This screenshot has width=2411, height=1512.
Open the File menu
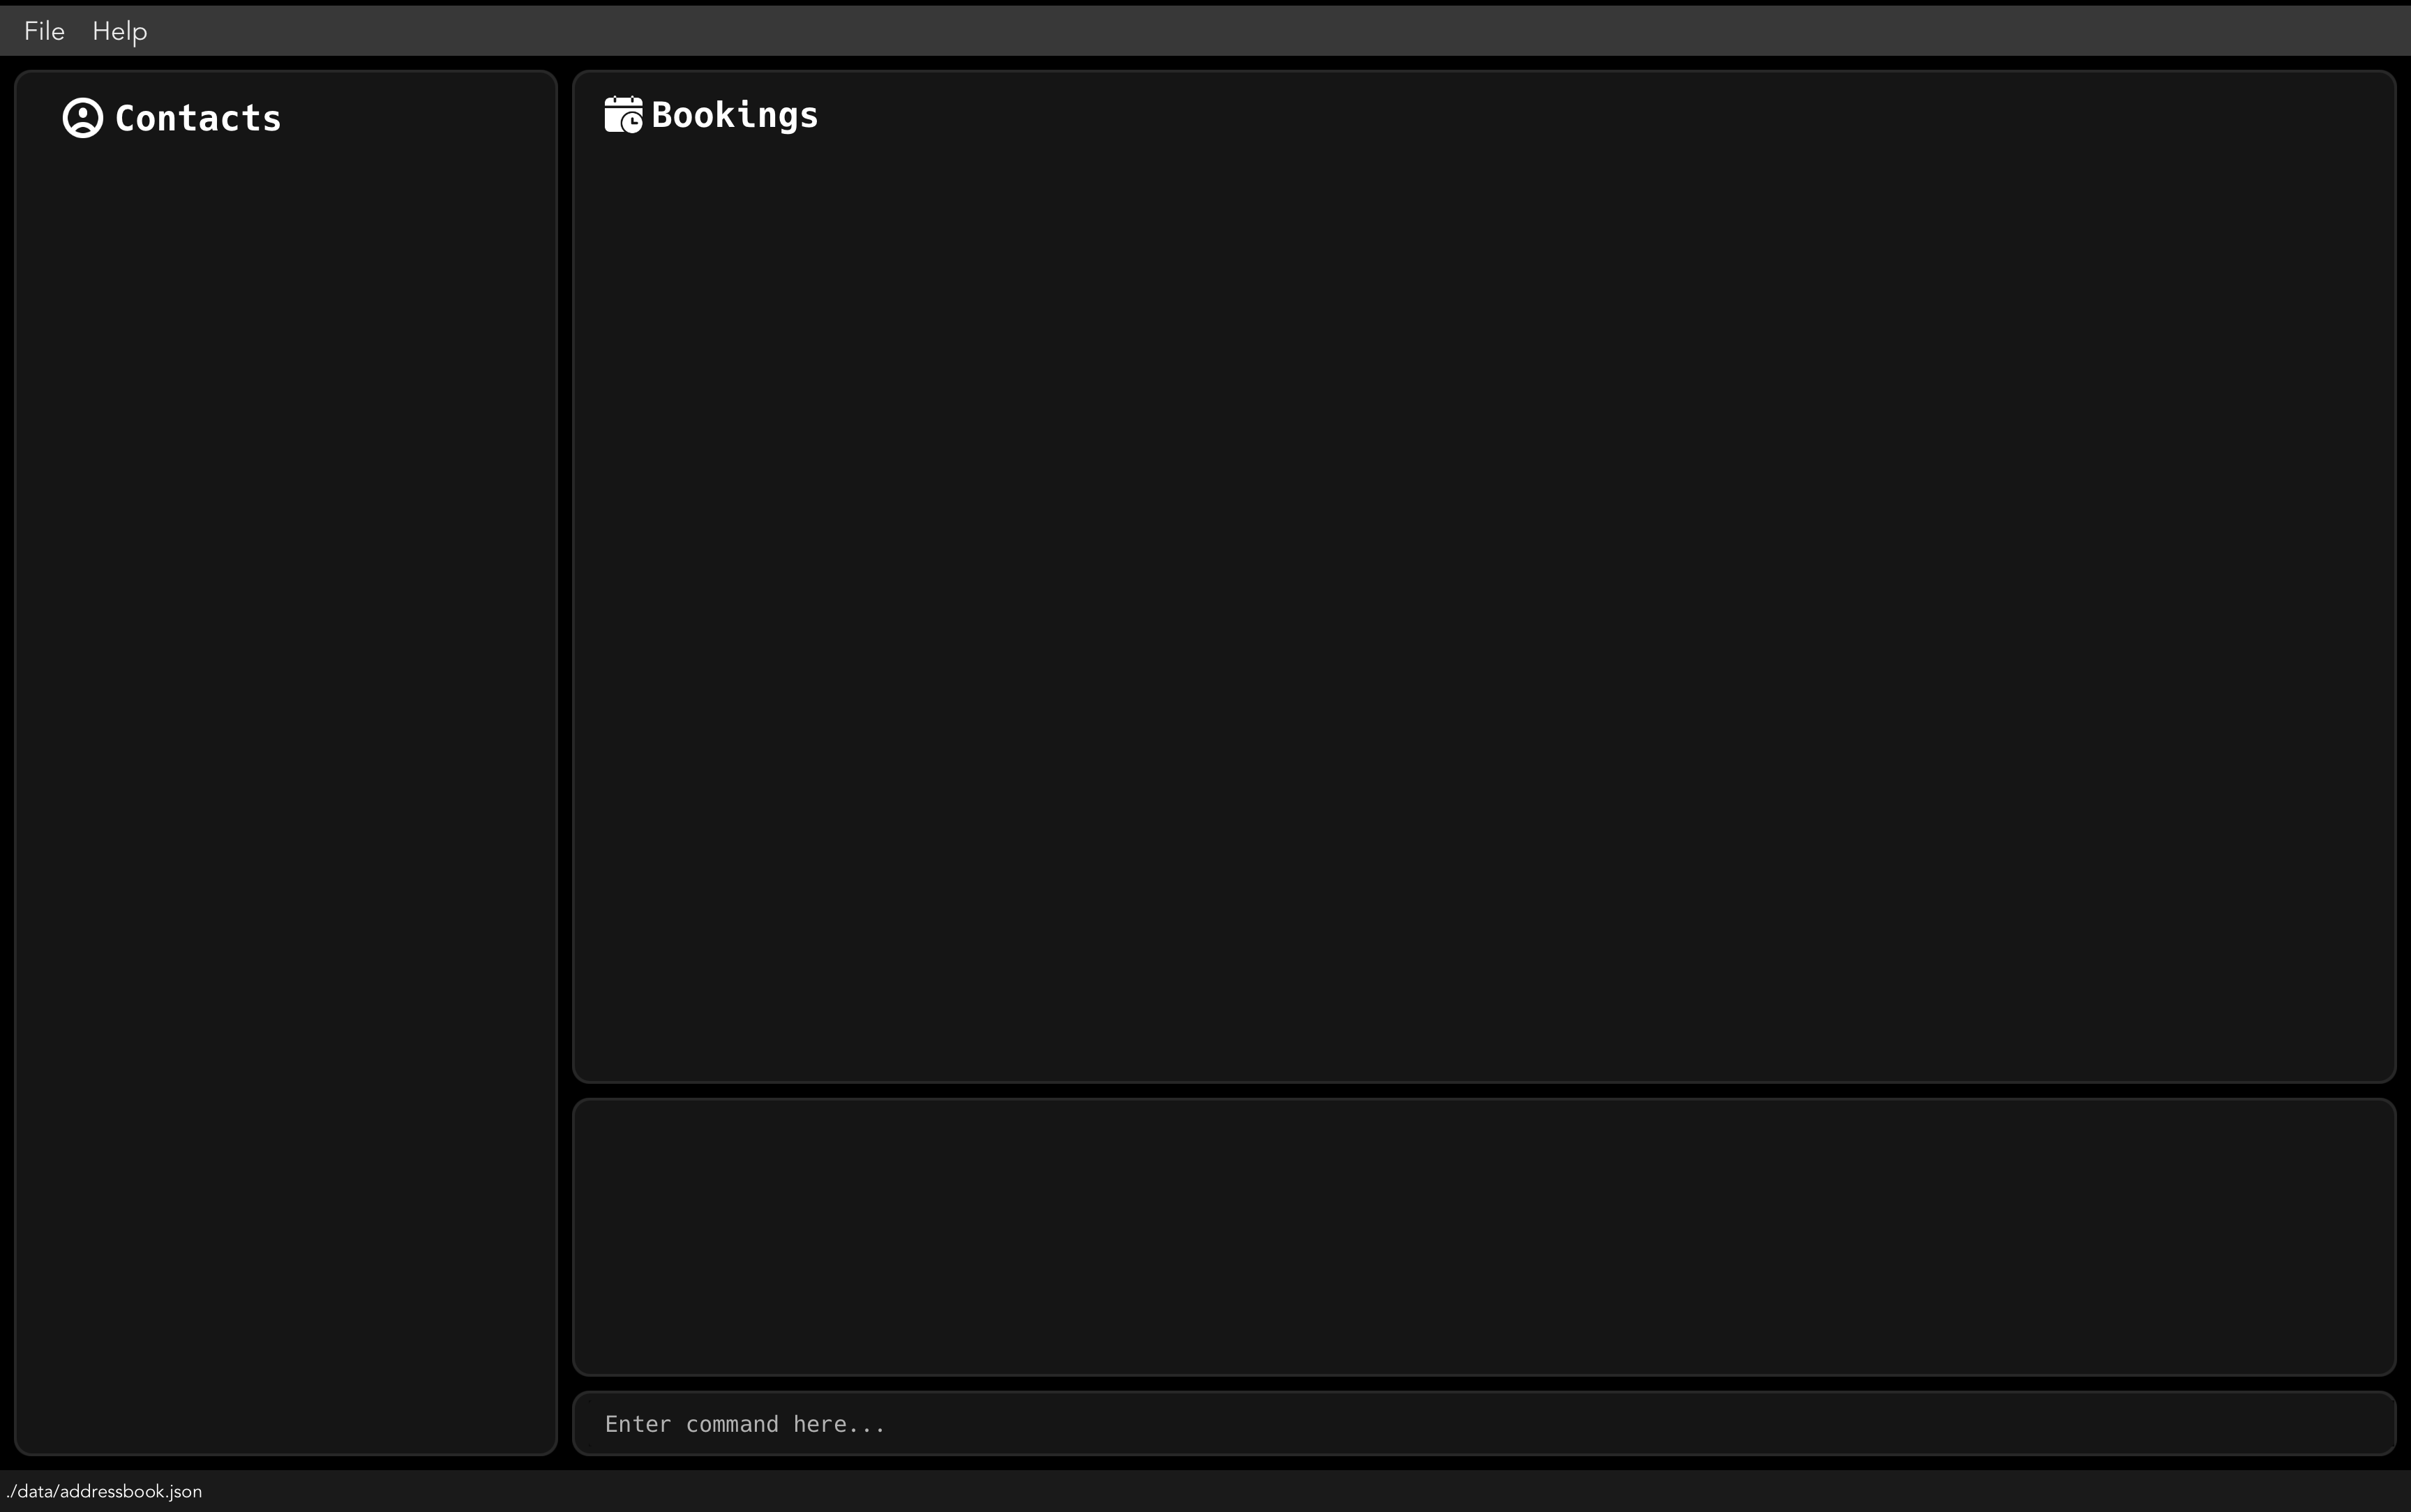point(44,31)
